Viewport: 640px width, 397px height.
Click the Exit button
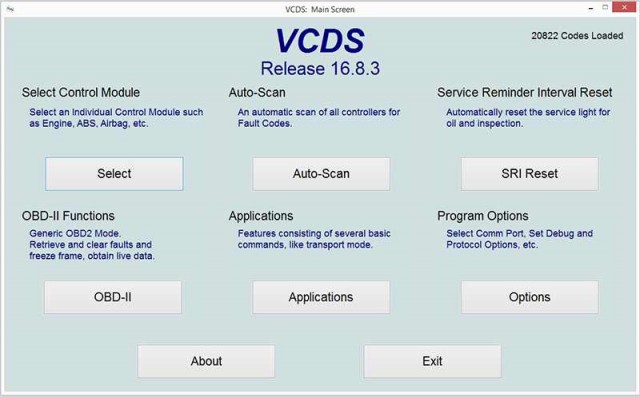pos(433,361)
